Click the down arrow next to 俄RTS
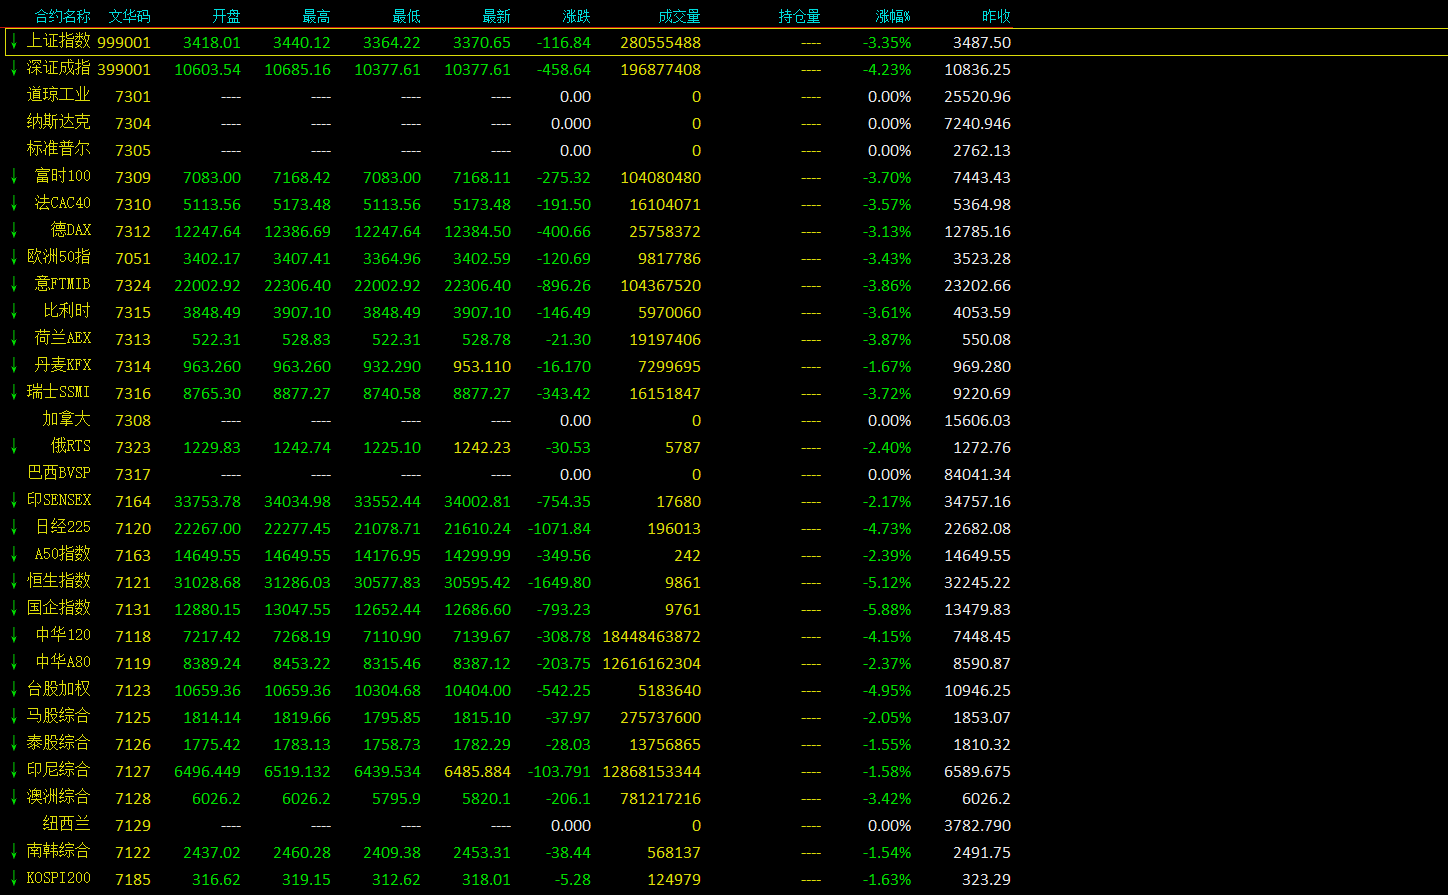The height and width of the screenshot is (895, 1448). click(14, 446)
